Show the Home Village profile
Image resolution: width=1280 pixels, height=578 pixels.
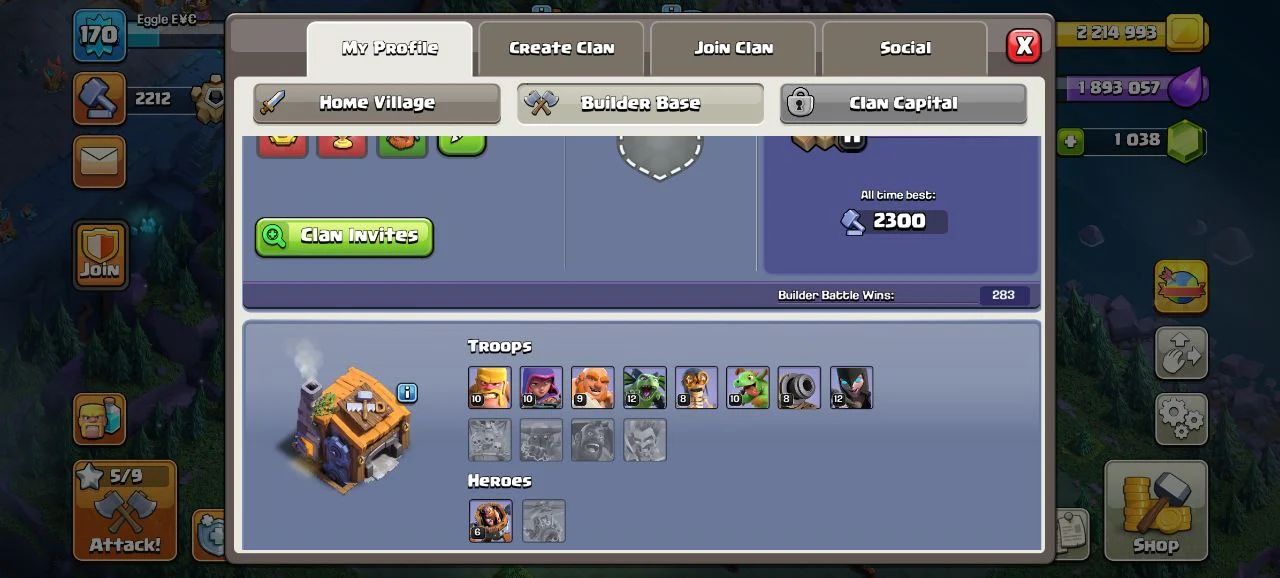[377, 103]
